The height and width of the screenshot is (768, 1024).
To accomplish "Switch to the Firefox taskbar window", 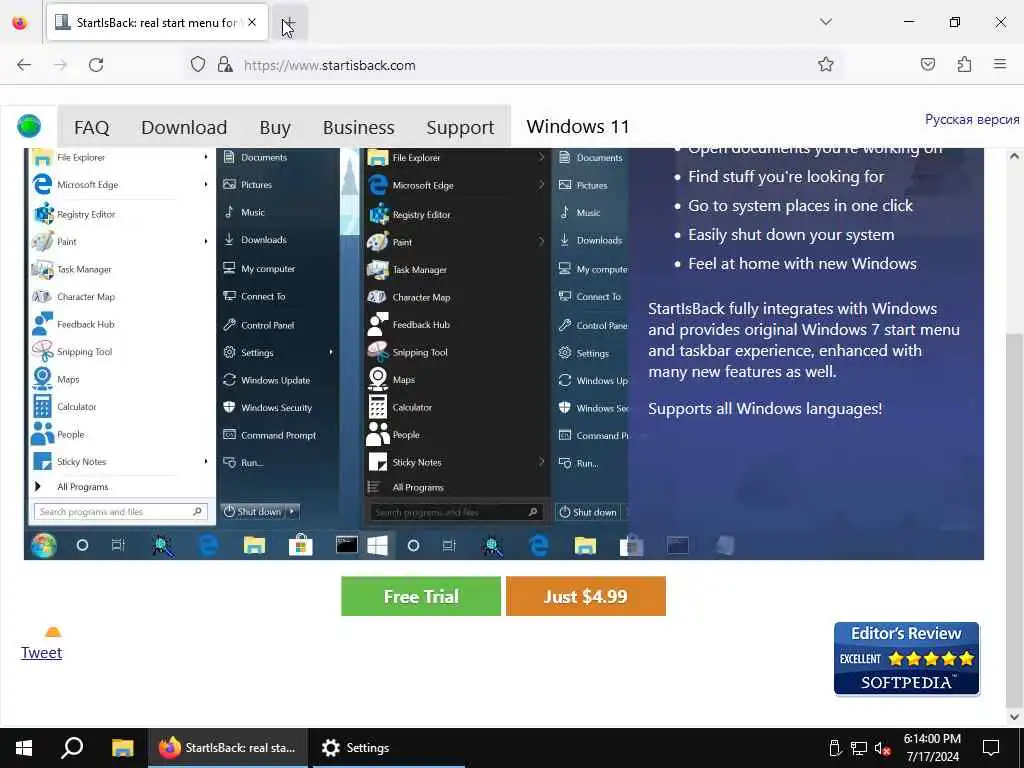I will coord(228,748).
